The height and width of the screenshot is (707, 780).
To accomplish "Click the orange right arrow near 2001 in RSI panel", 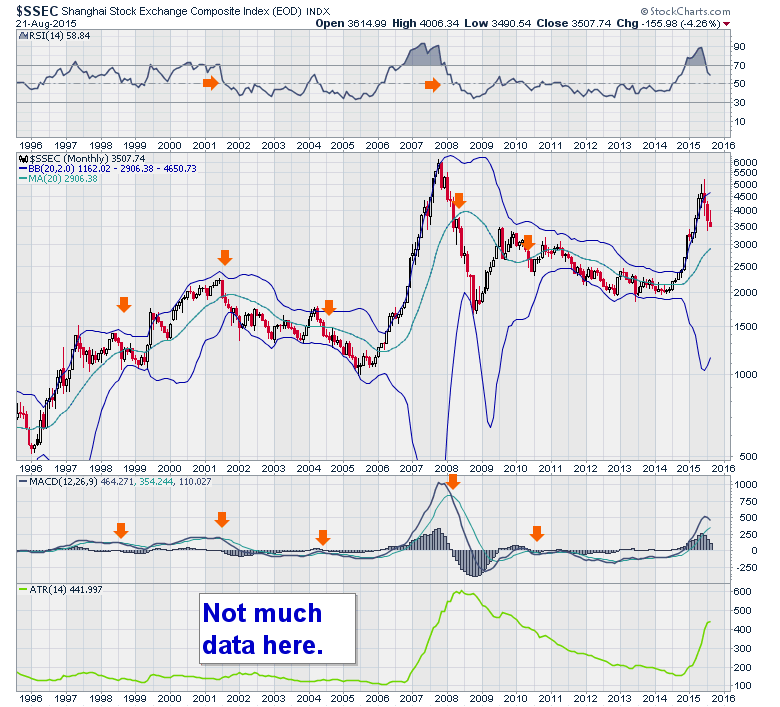I will click(x=210, y=83).
